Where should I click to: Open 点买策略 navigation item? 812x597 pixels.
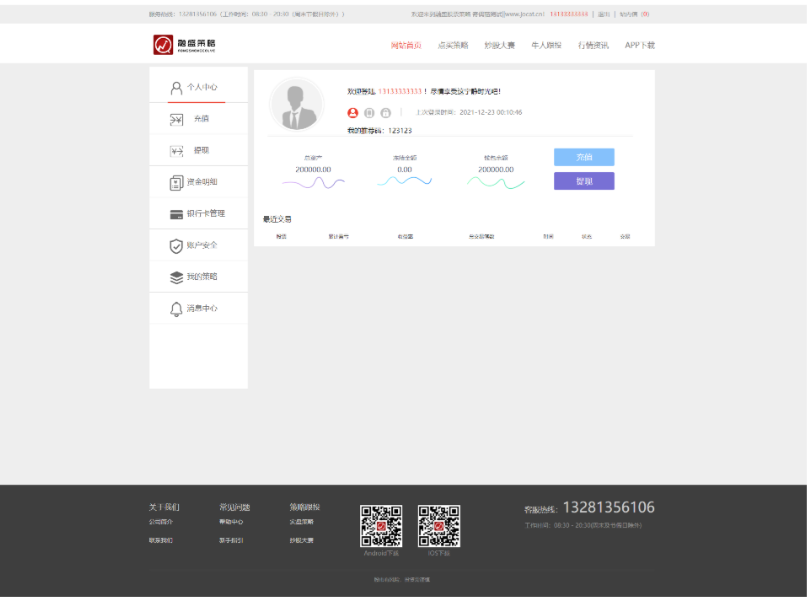453,45
